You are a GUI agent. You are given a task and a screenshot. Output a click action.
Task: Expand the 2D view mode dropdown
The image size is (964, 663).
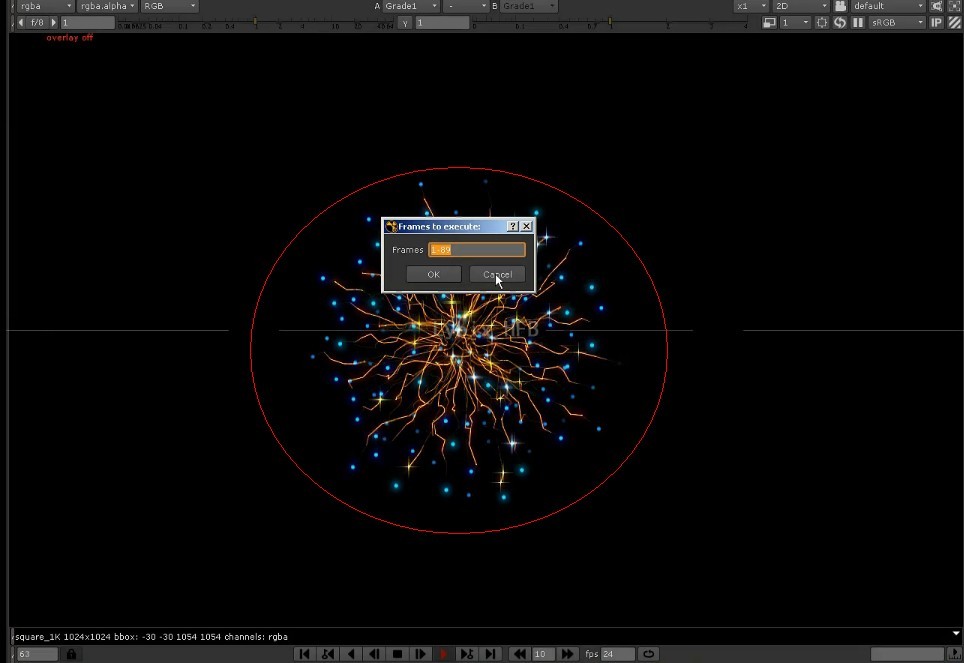[x=801, y=6]
